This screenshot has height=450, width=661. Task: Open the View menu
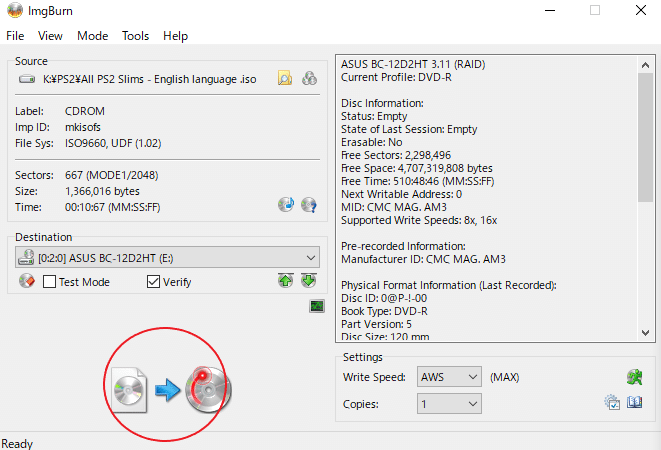click(x=50, y=36)
